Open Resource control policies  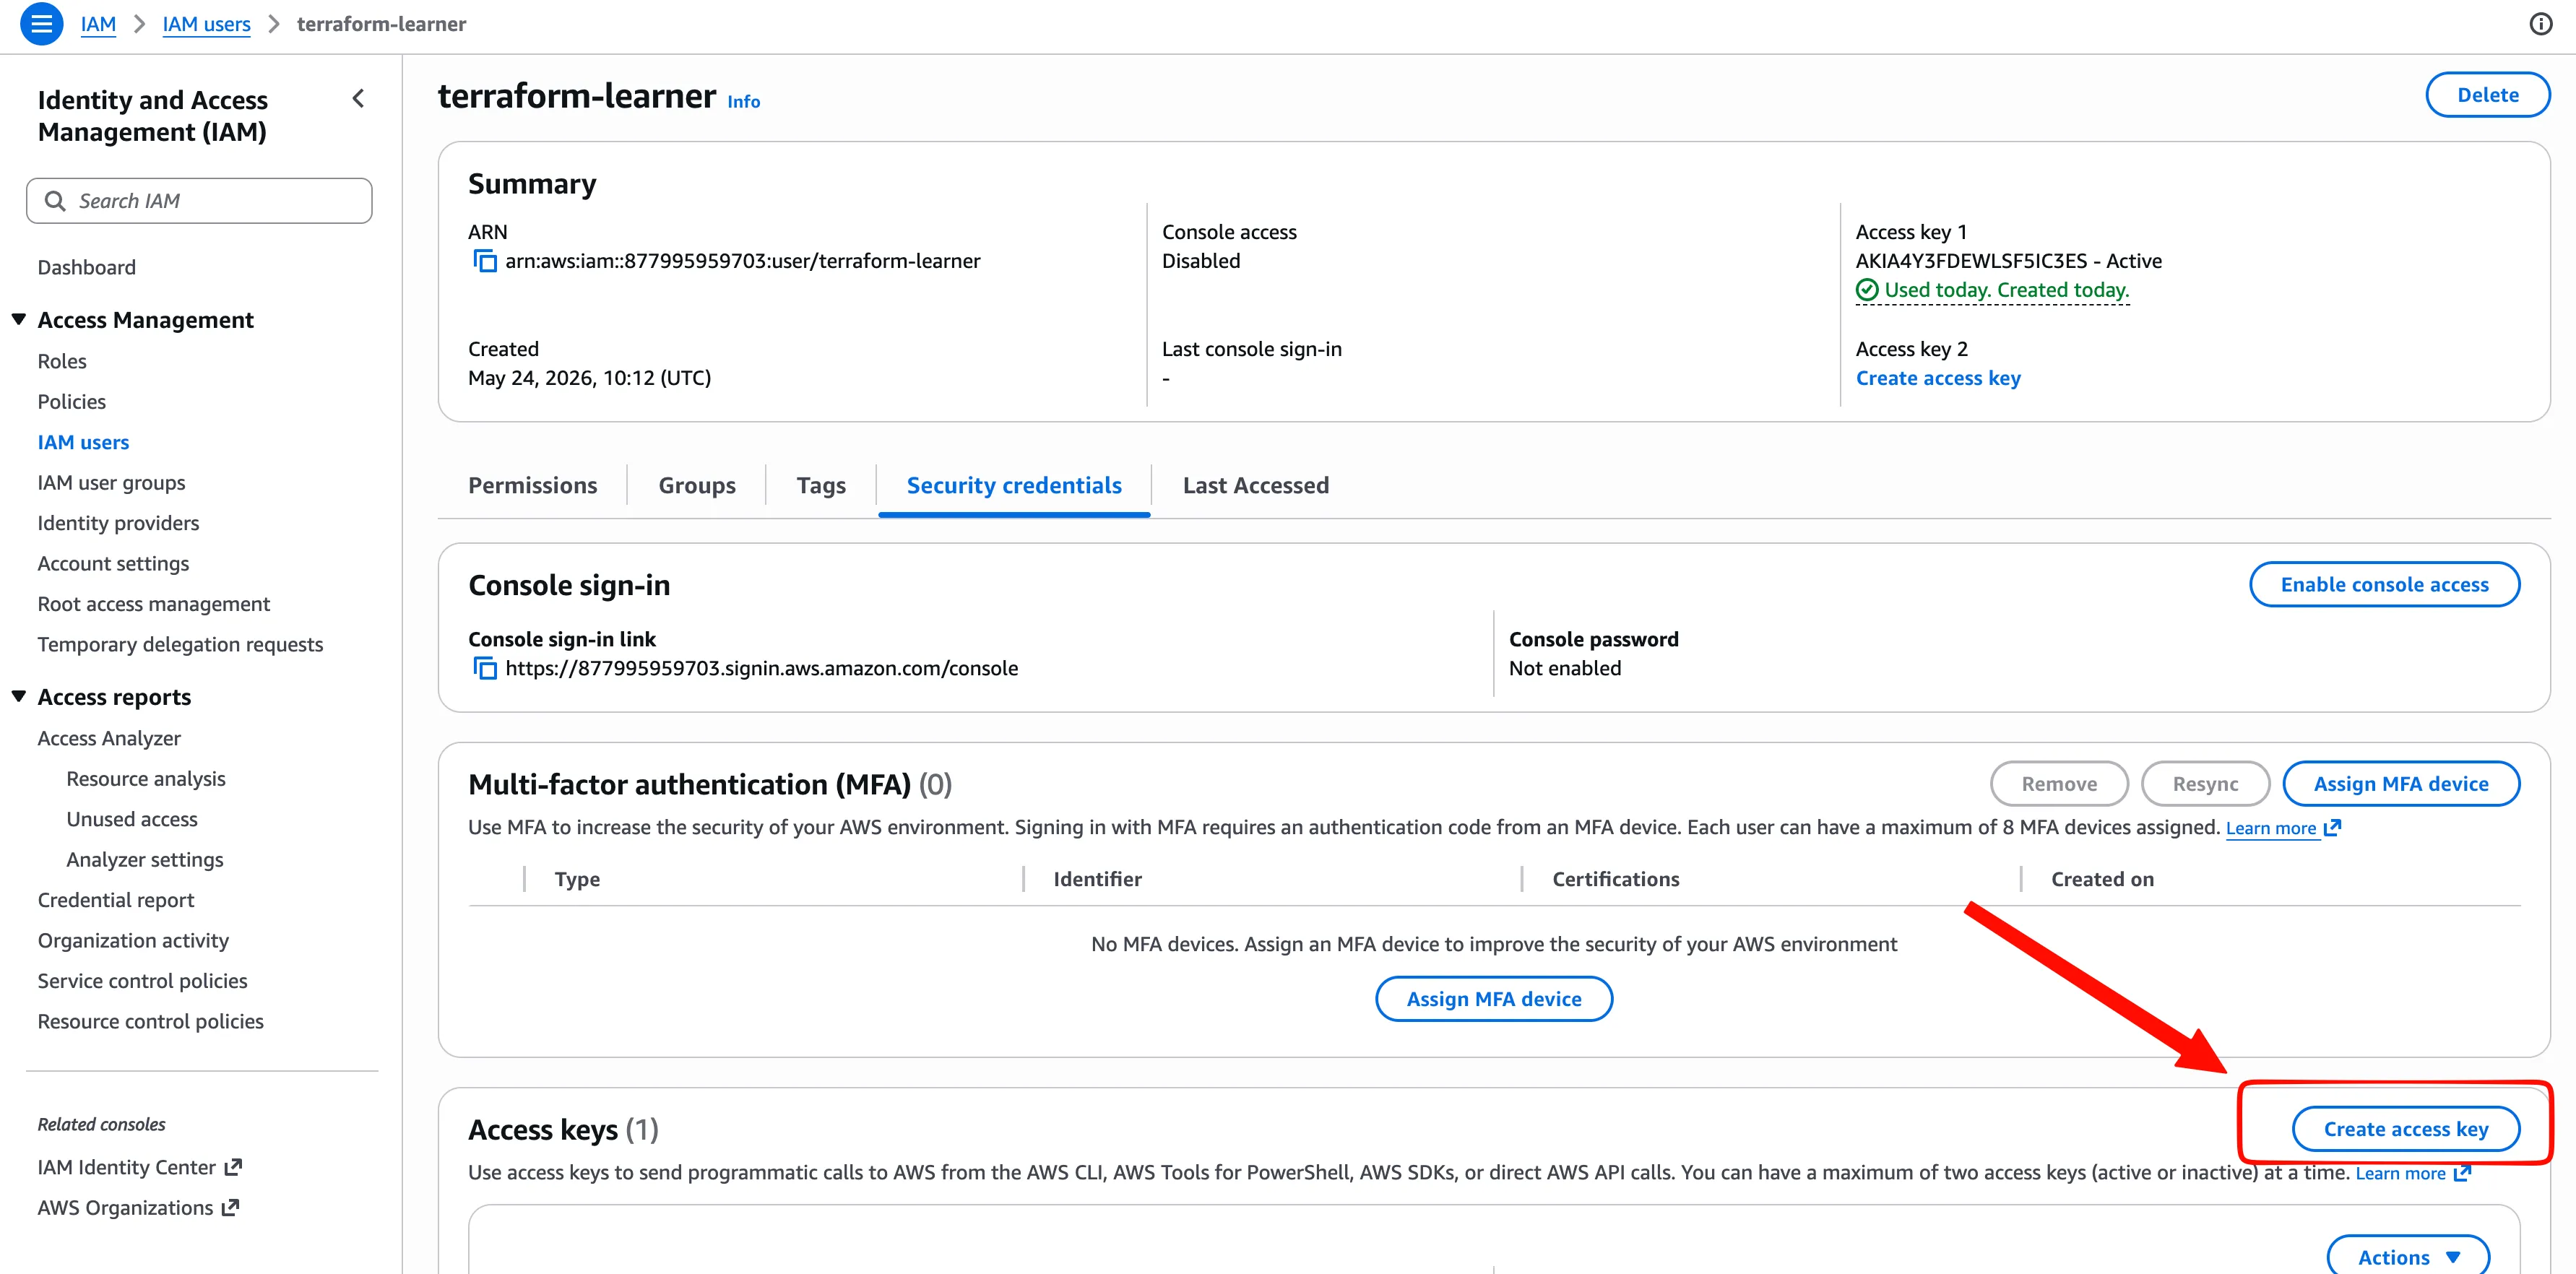point(151,1022)
